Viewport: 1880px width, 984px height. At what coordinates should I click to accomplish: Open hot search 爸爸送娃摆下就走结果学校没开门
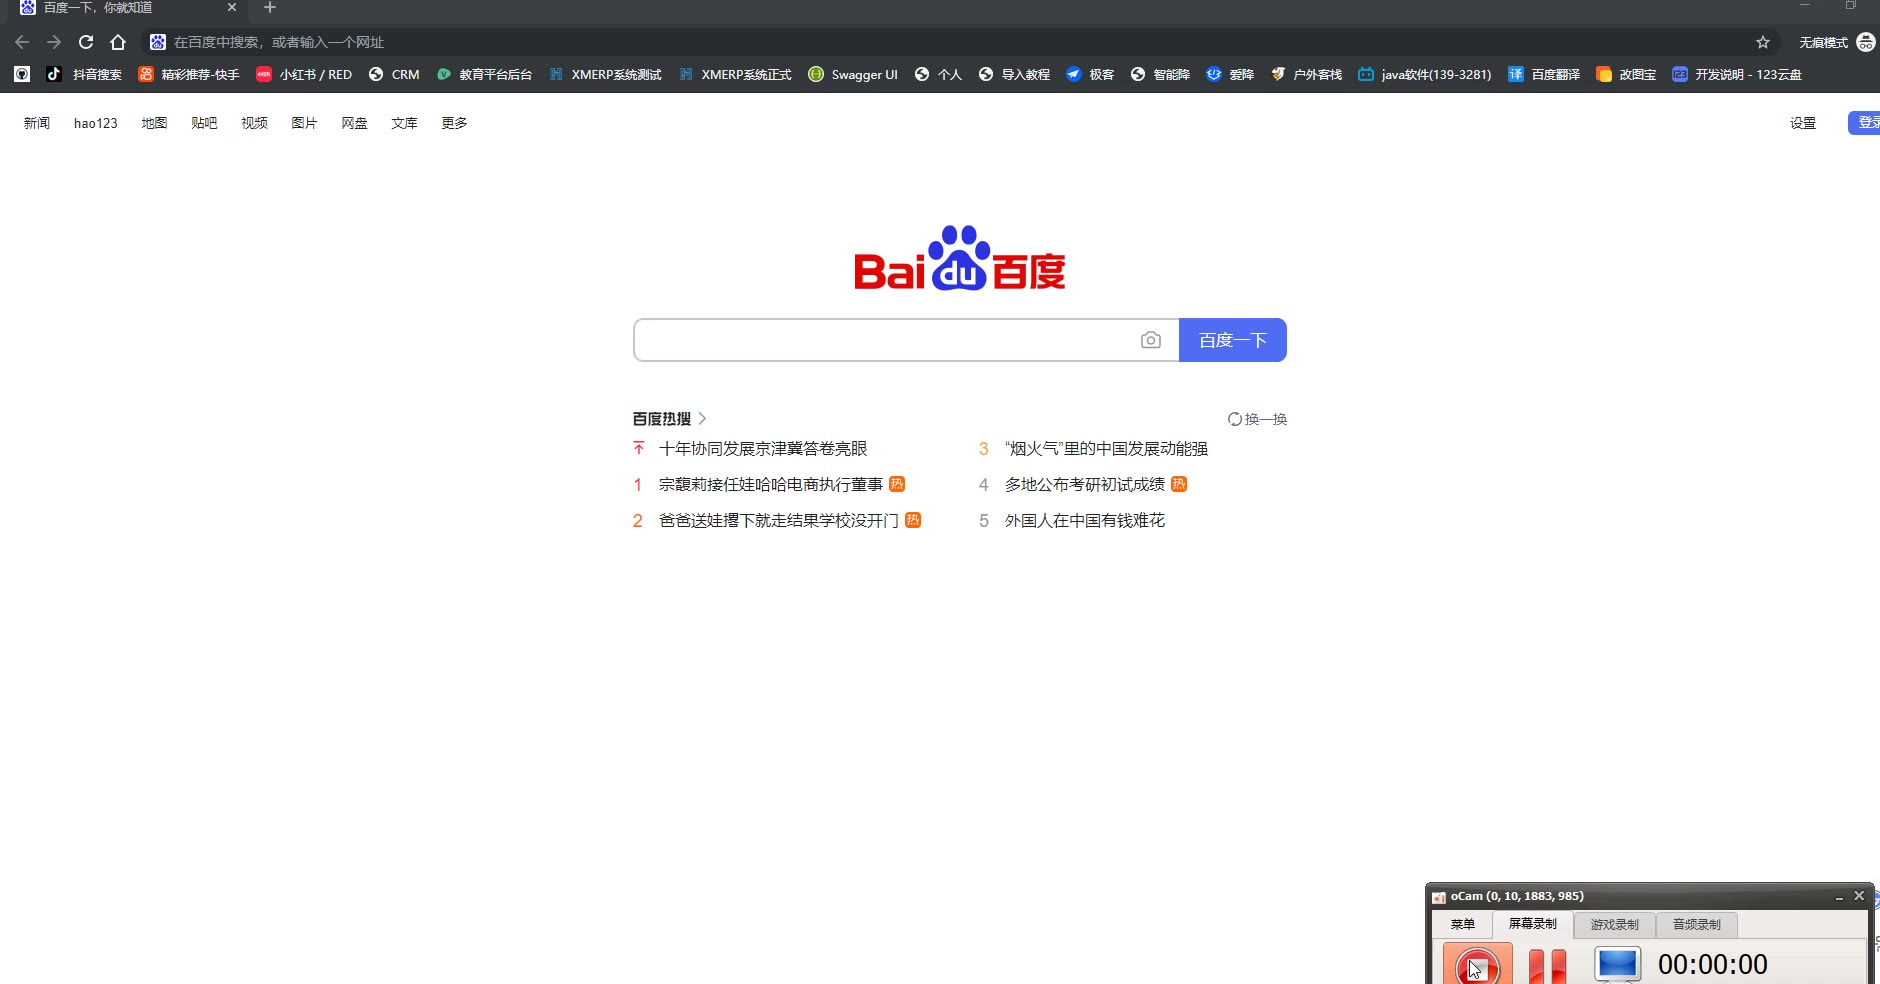pos(779,521)
